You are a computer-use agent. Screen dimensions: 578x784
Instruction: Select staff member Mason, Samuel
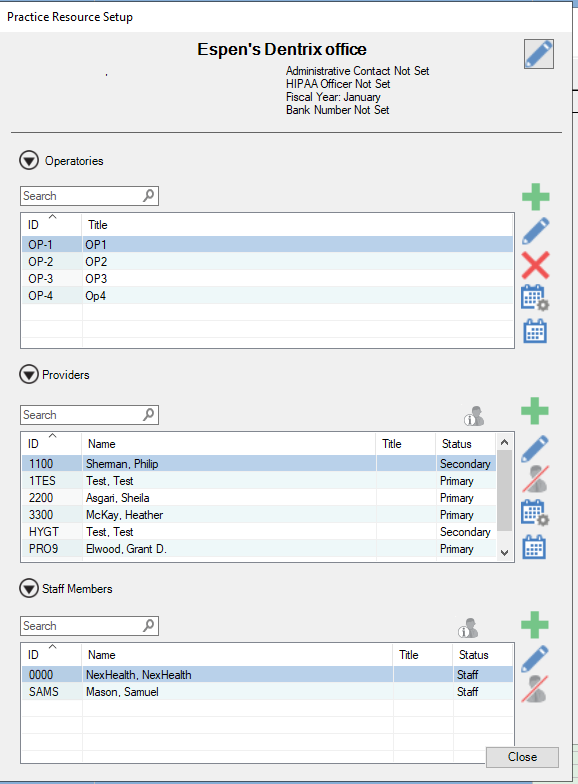268,692
